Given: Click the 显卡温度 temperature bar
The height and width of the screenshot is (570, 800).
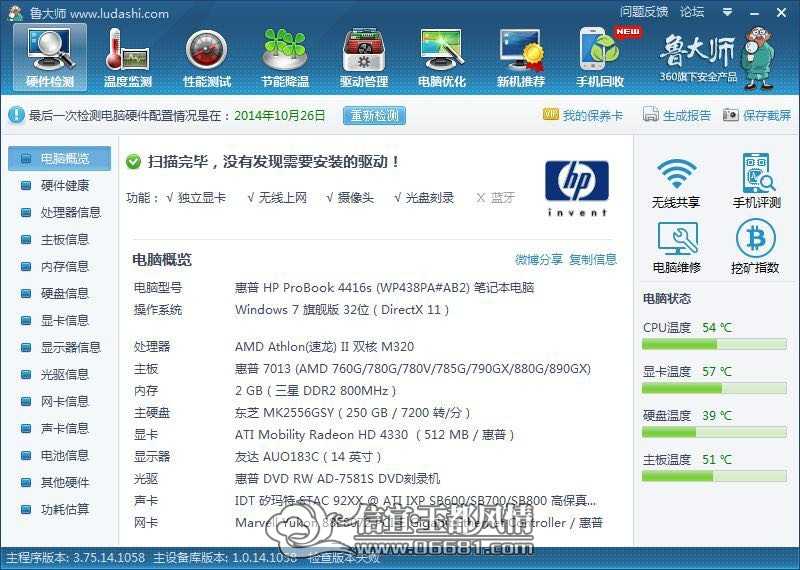Looking at the screenshot, I should coord(714,389).
